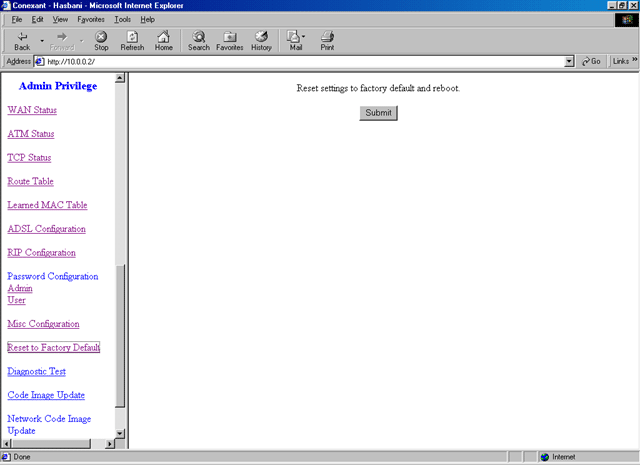Click the Windows logo throbber icon
The image size is (640, 465).
click(x=627, y=20)
